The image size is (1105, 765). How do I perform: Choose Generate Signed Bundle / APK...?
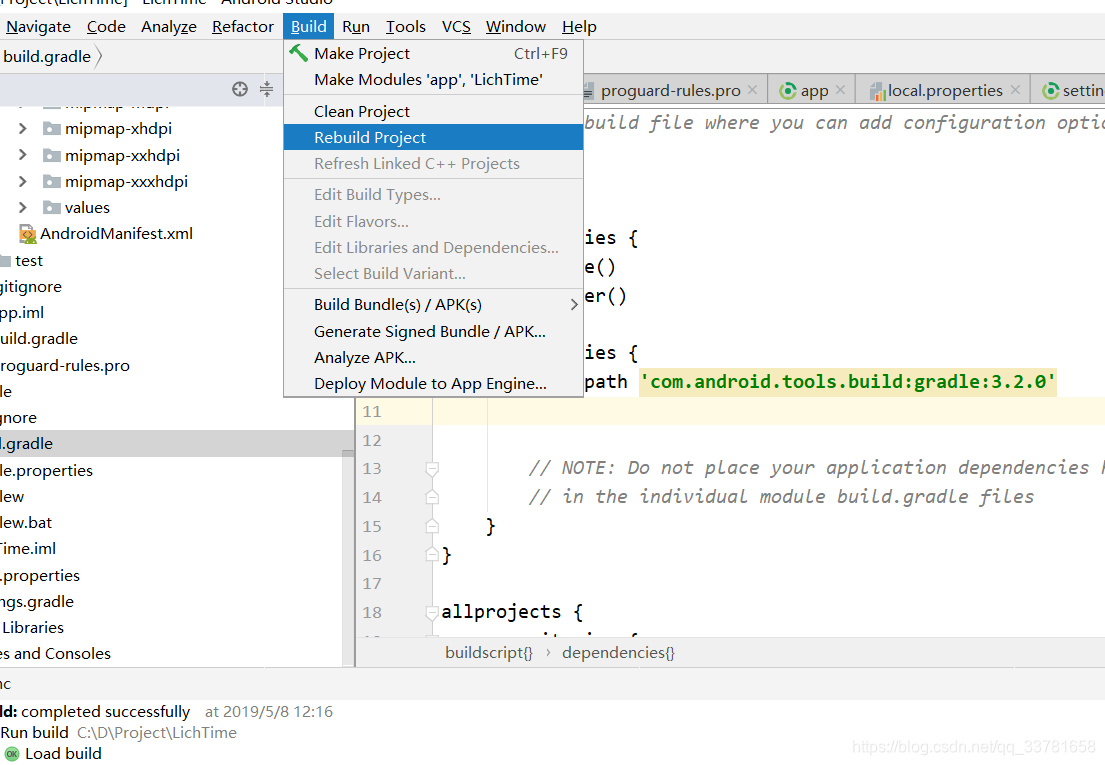(x=433, y=331)
